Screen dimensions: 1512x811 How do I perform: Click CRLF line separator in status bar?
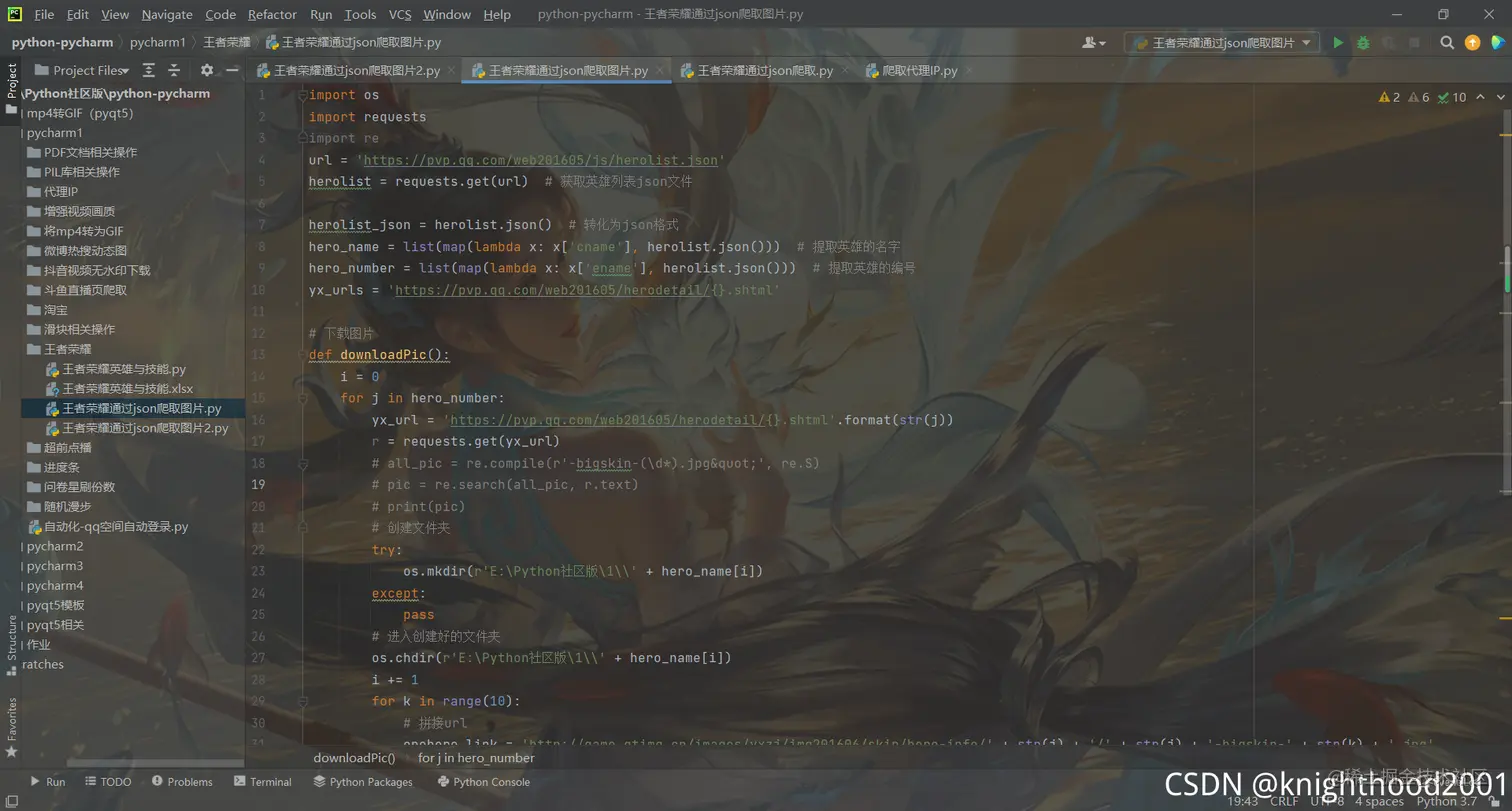(x=1285, y=801)
